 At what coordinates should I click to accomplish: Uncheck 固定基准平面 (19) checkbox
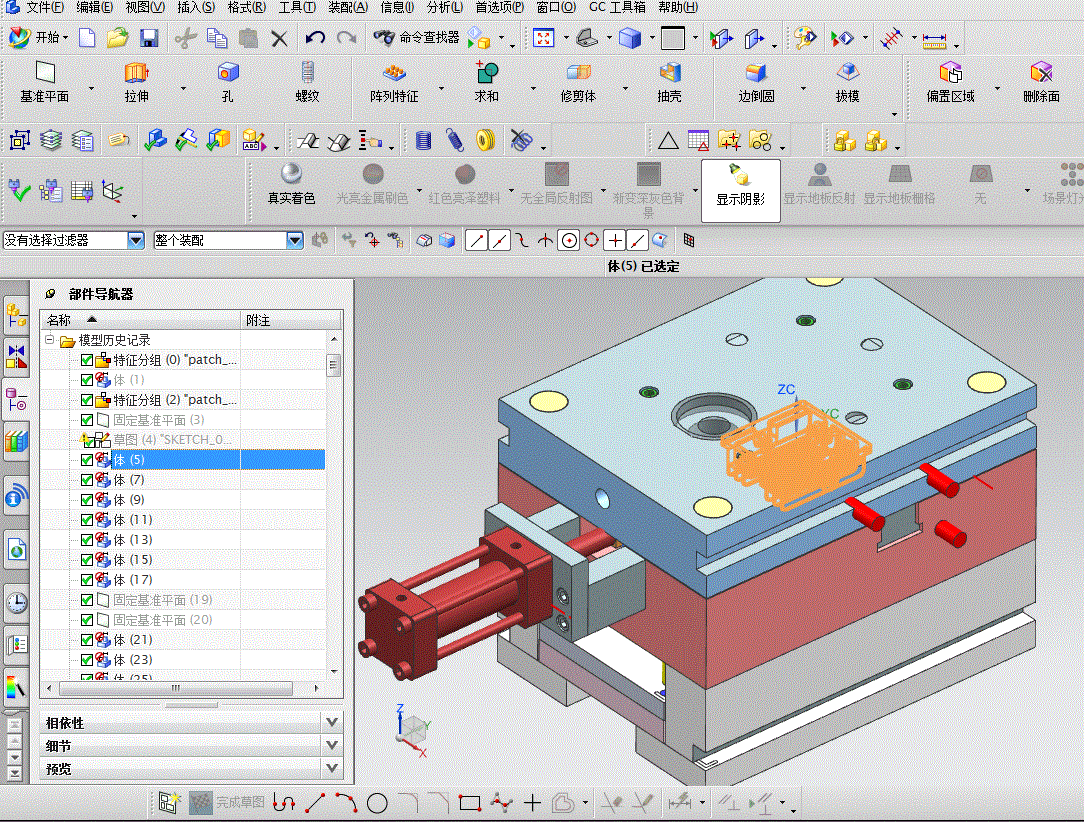87,600
